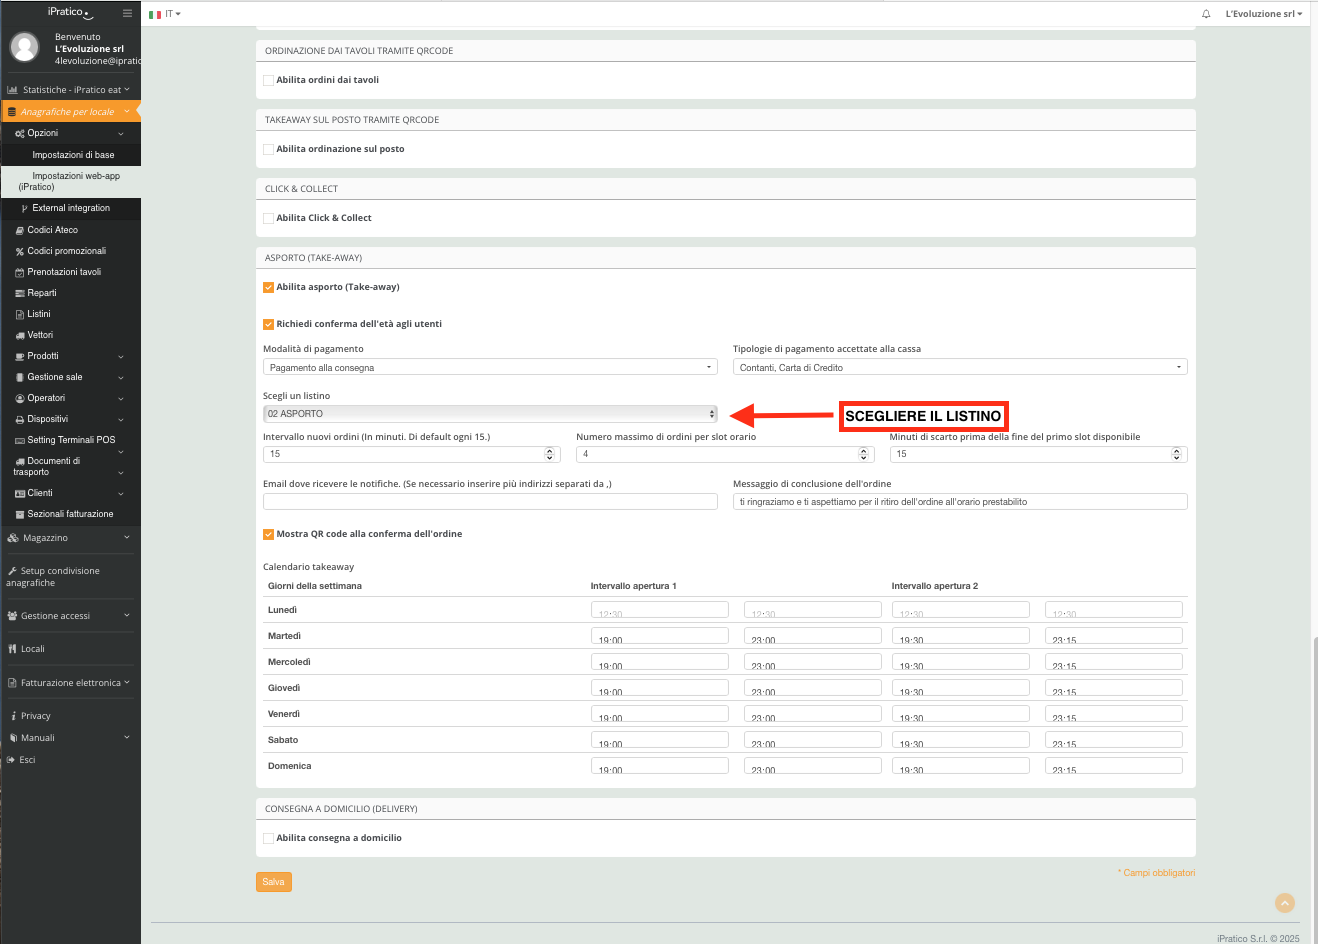The height and width of the screenshot is (944, 1318).
Task: Click the stepper on Intervallo nuovi ordini field
Action: click(x=550, y=454)
